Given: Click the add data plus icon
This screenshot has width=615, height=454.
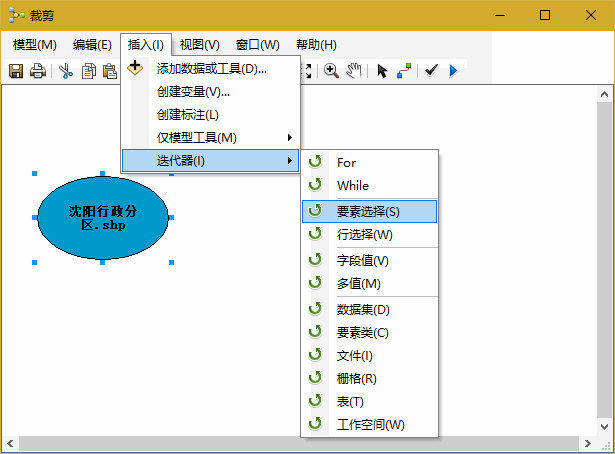Looking at the screenshot, I should pyautogui.click(x=135, y=67).
